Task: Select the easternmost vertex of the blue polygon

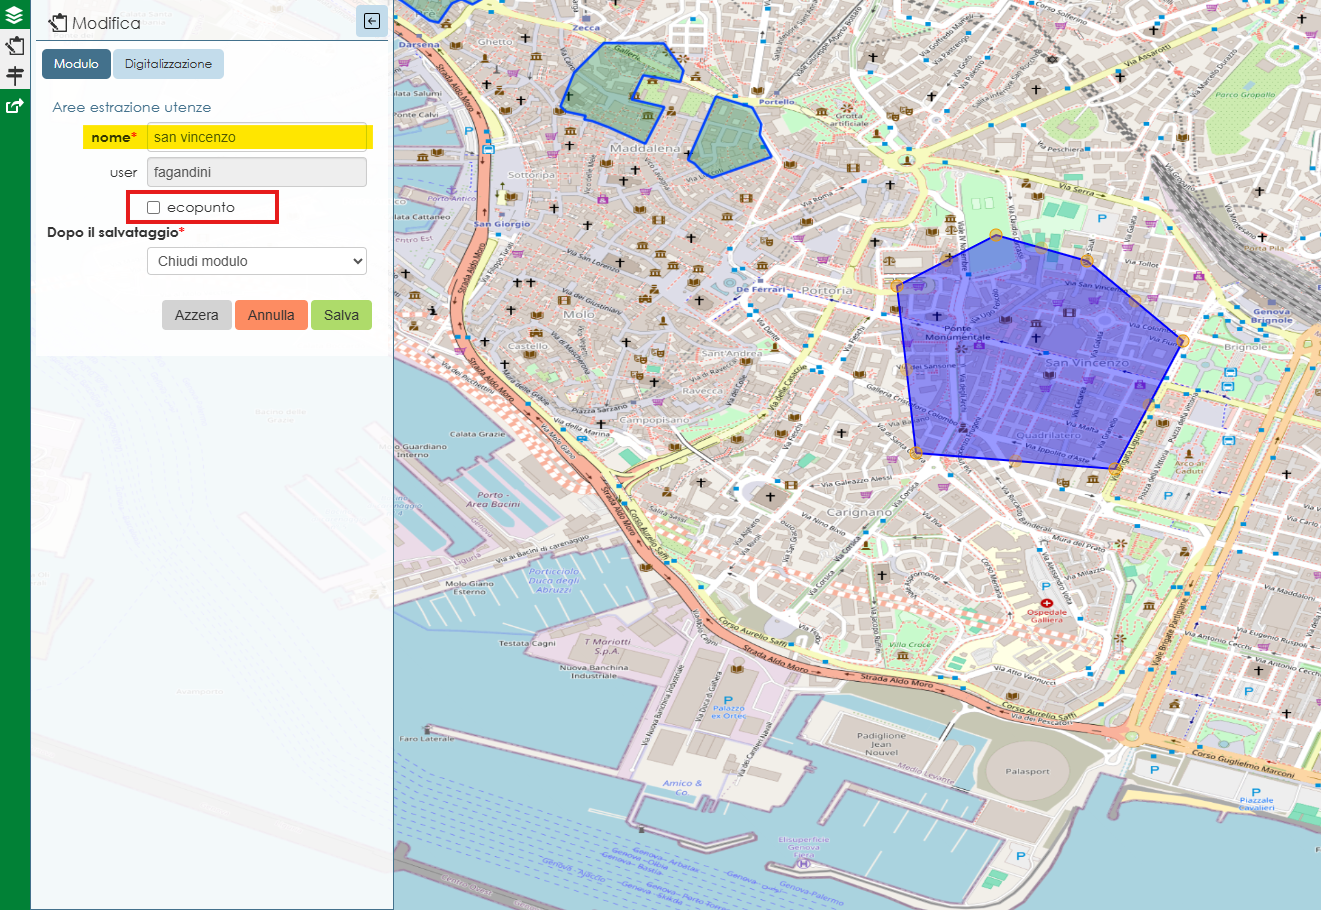Action: [x=1182, y=341]
